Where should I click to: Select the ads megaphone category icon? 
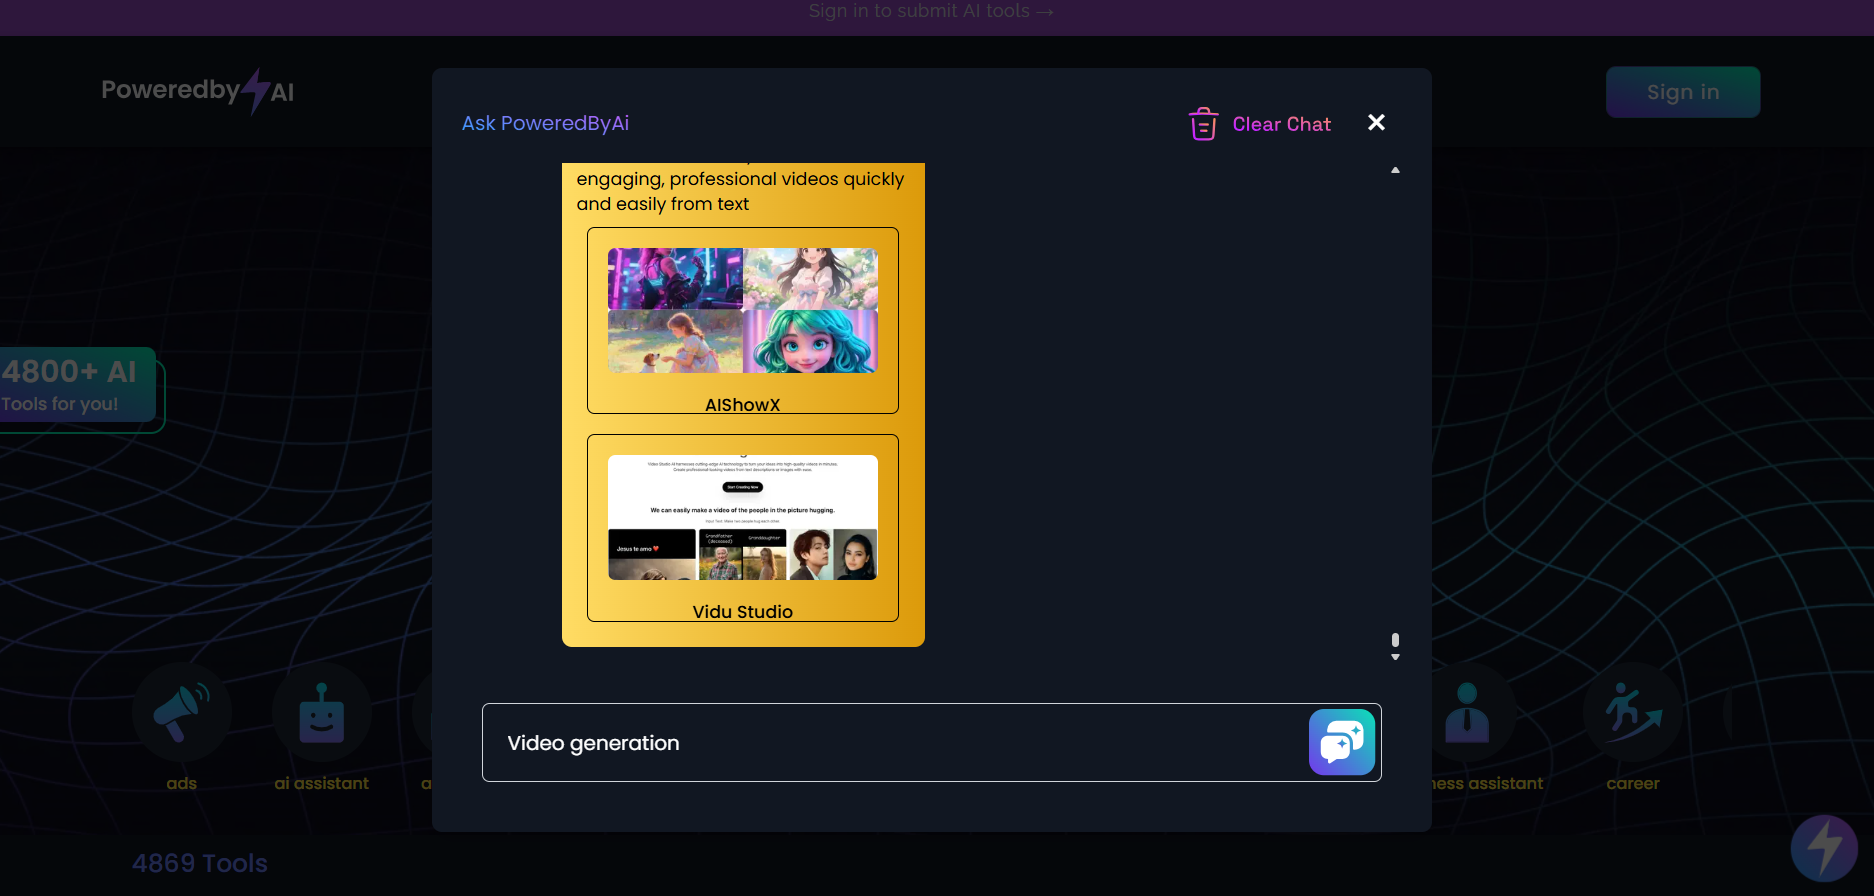(182, 712)
